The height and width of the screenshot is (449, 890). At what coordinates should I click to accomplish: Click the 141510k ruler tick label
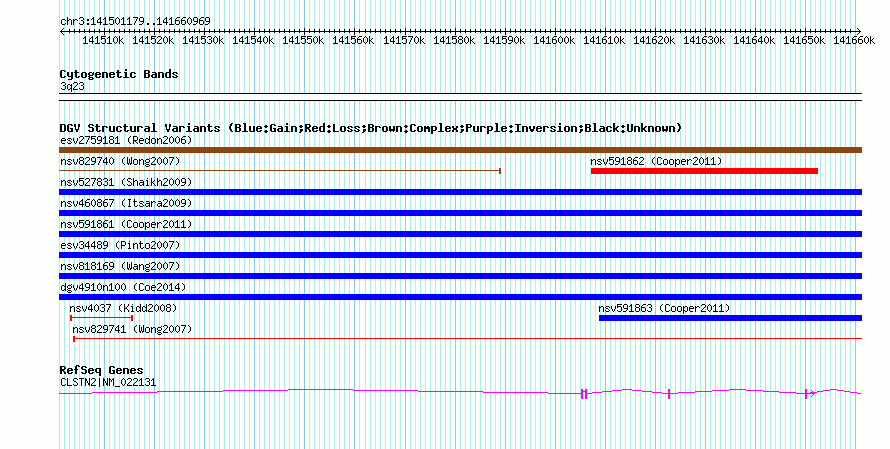click(x=103, y=40)
